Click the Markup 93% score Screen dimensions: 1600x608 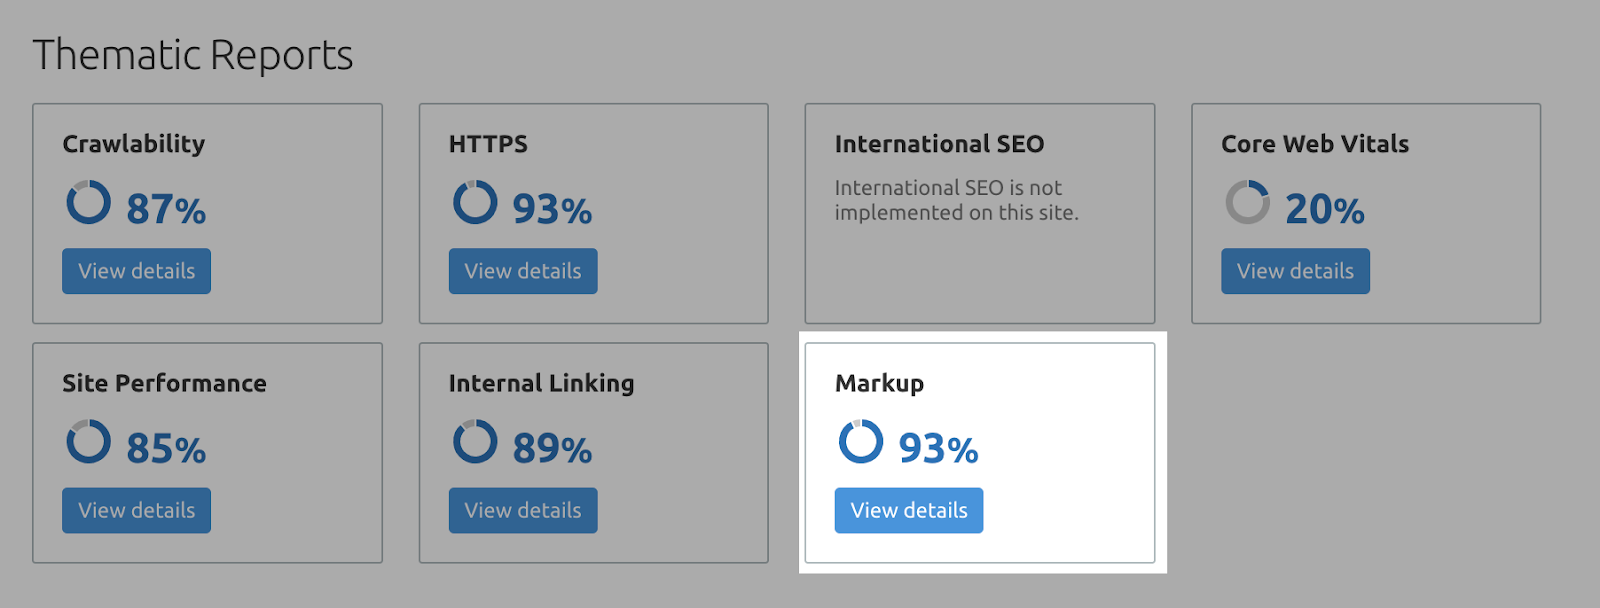(938, 449)
